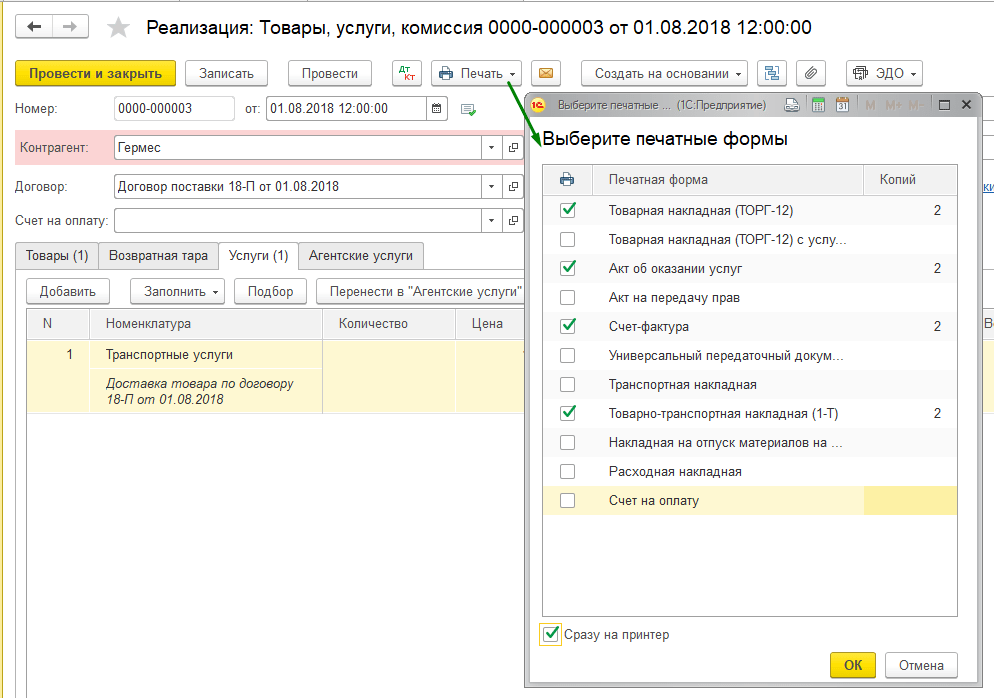994x698 pixels.
Task: Click the calculator icon in dialog title
Action: (818, 105)
